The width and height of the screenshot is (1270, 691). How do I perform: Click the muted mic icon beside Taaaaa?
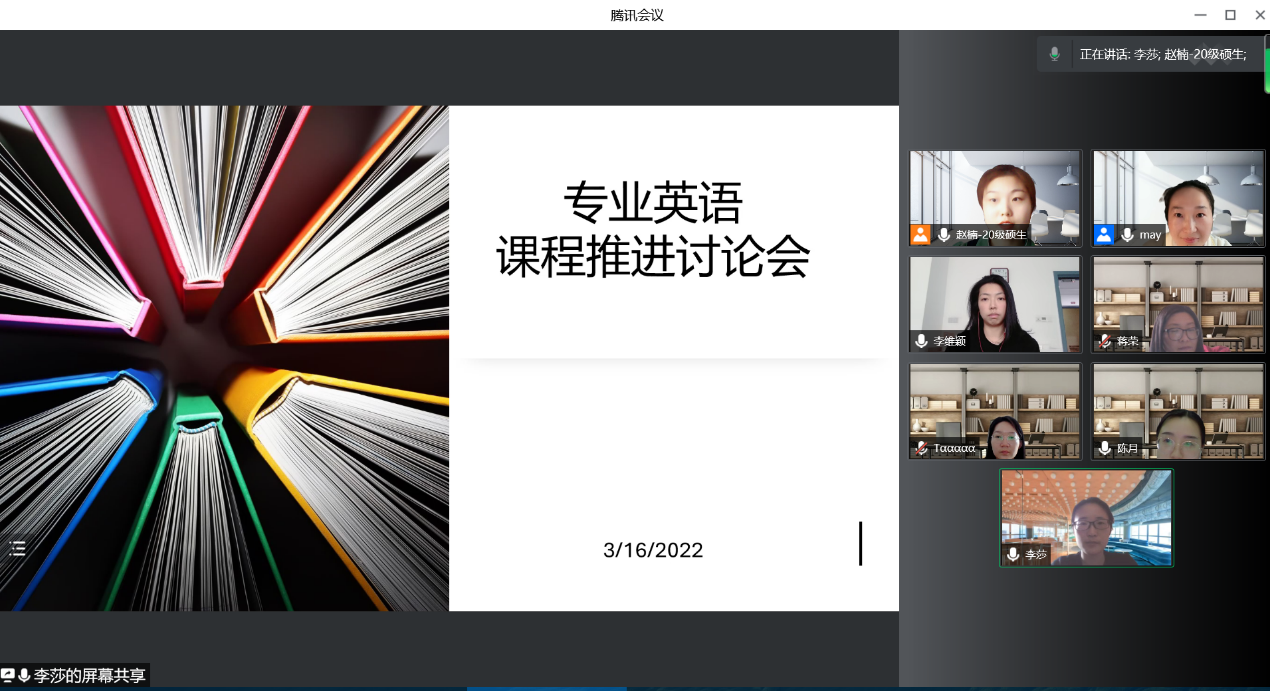pyautogui.click(x=921, y=448)
